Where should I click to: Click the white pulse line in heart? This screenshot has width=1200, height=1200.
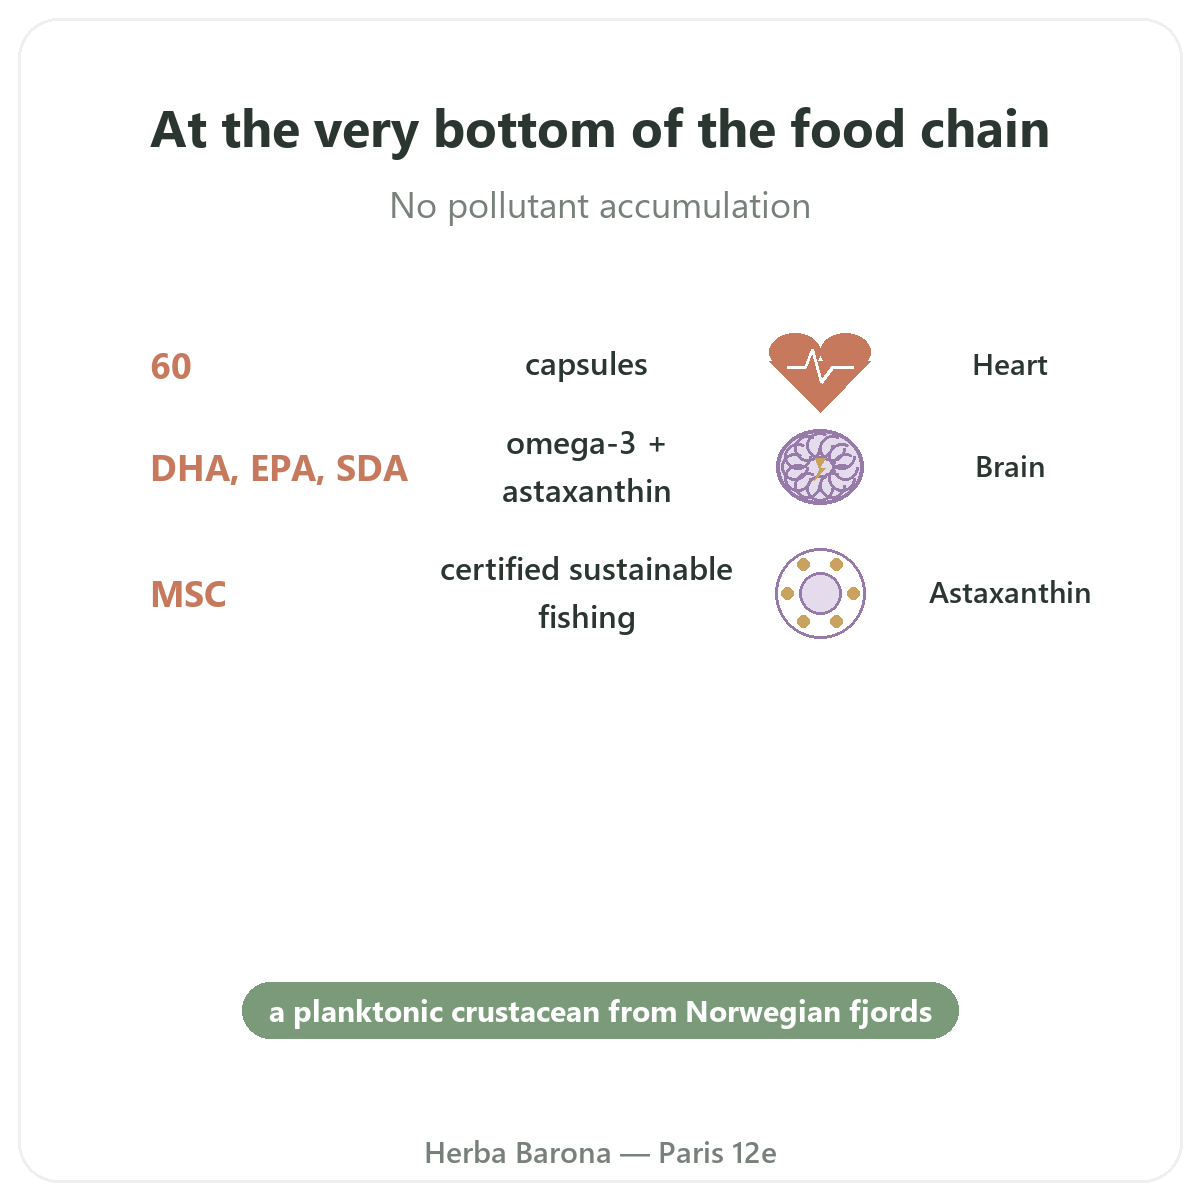coord(820,368)
